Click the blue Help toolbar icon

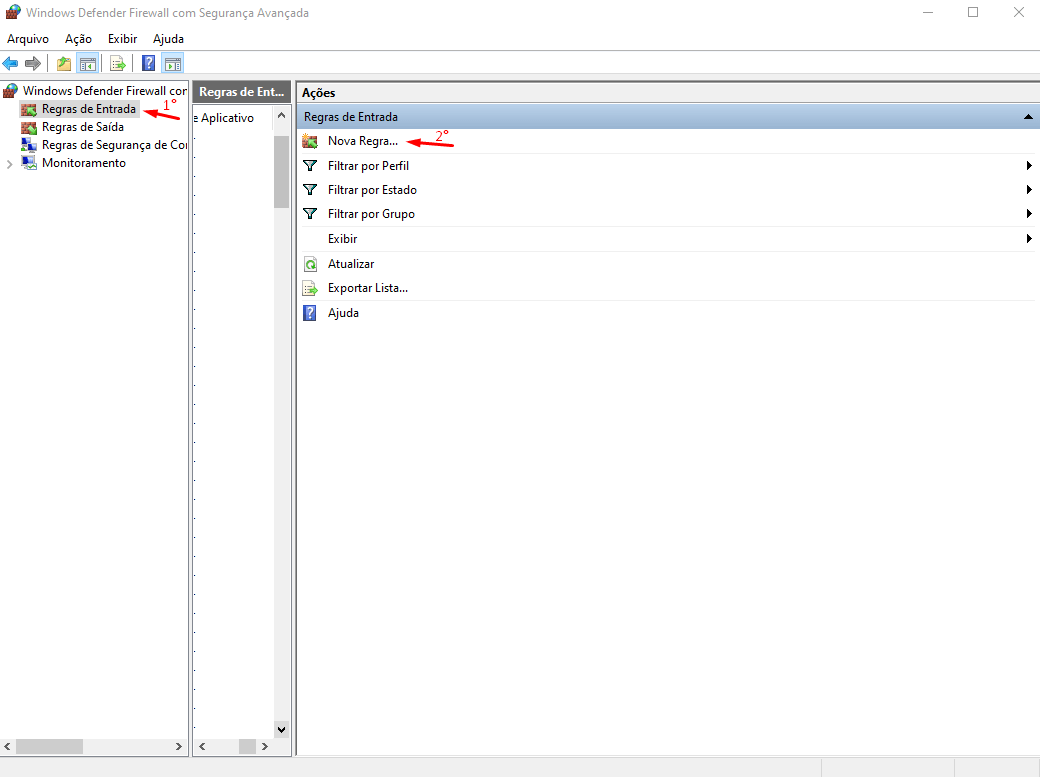pos(149,64)
